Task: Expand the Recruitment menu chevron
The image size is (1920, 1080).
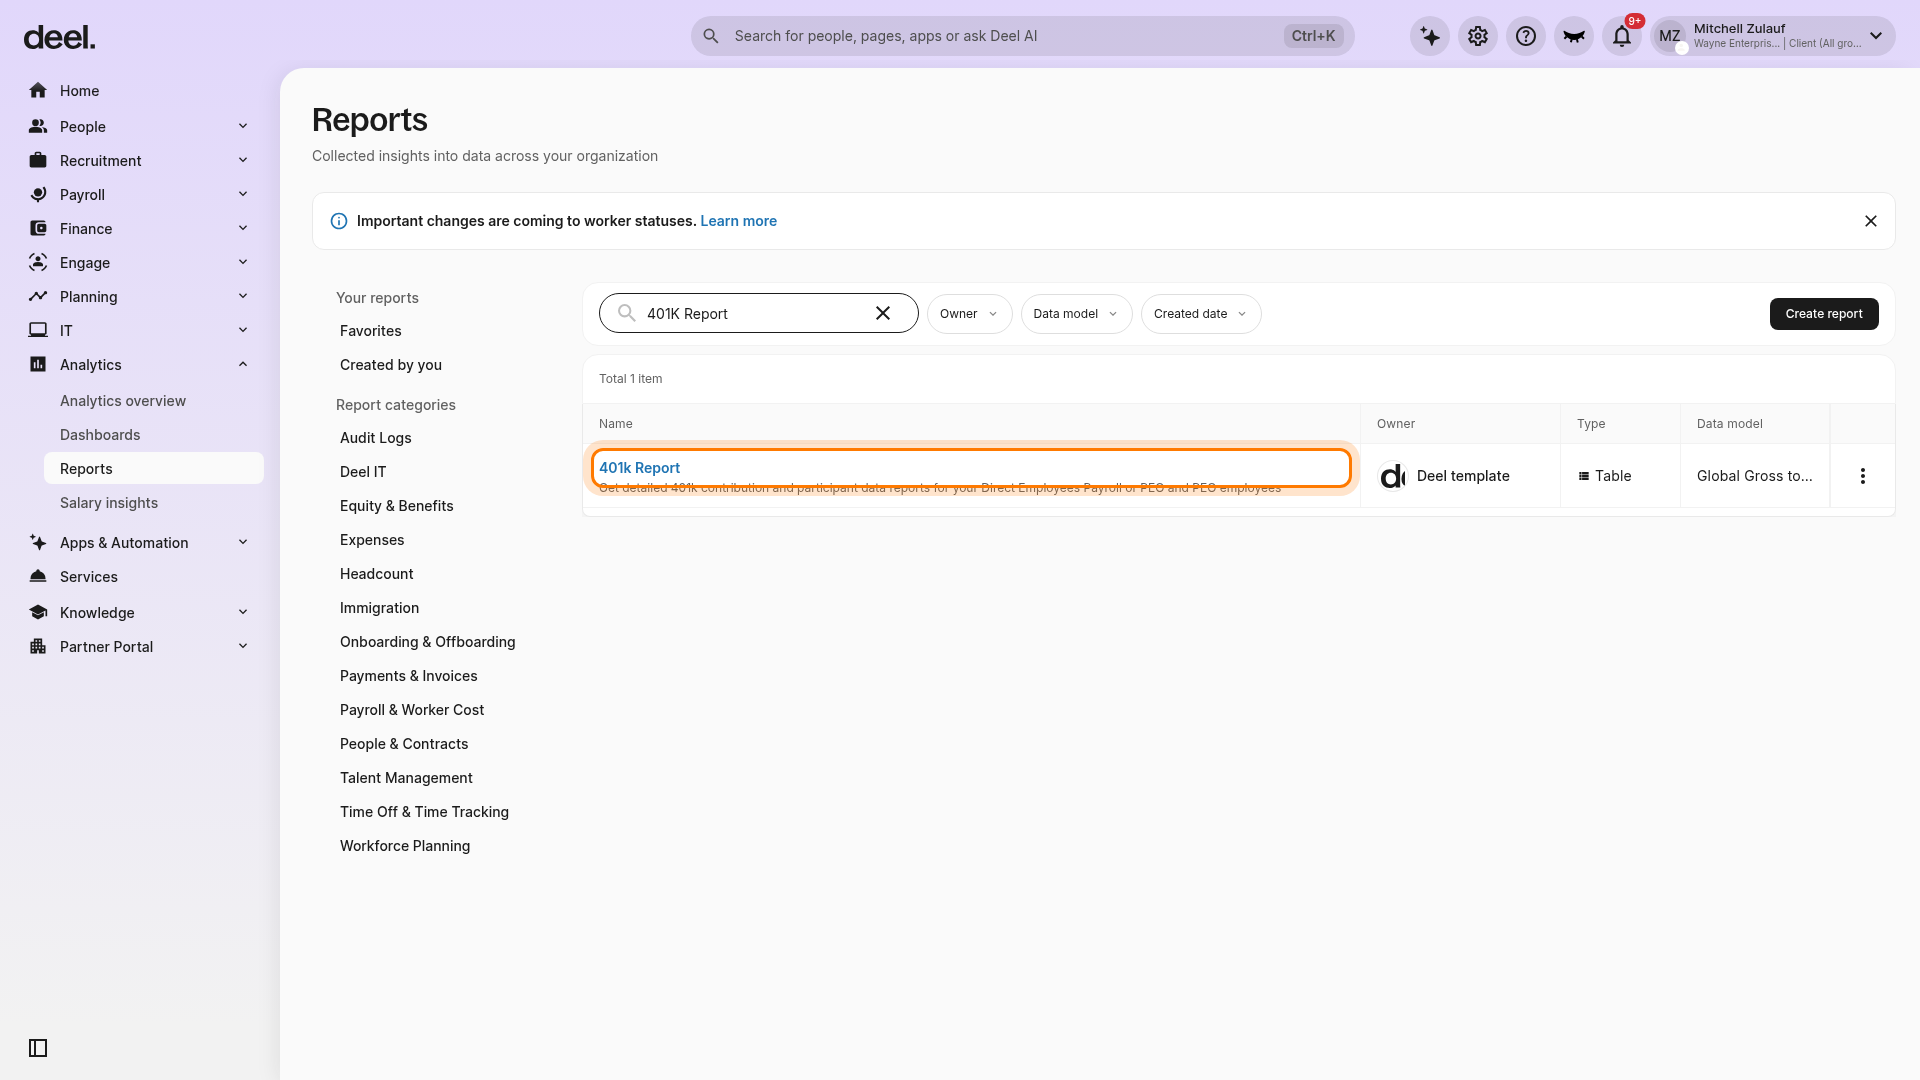Action: click(x=243, y=161)
